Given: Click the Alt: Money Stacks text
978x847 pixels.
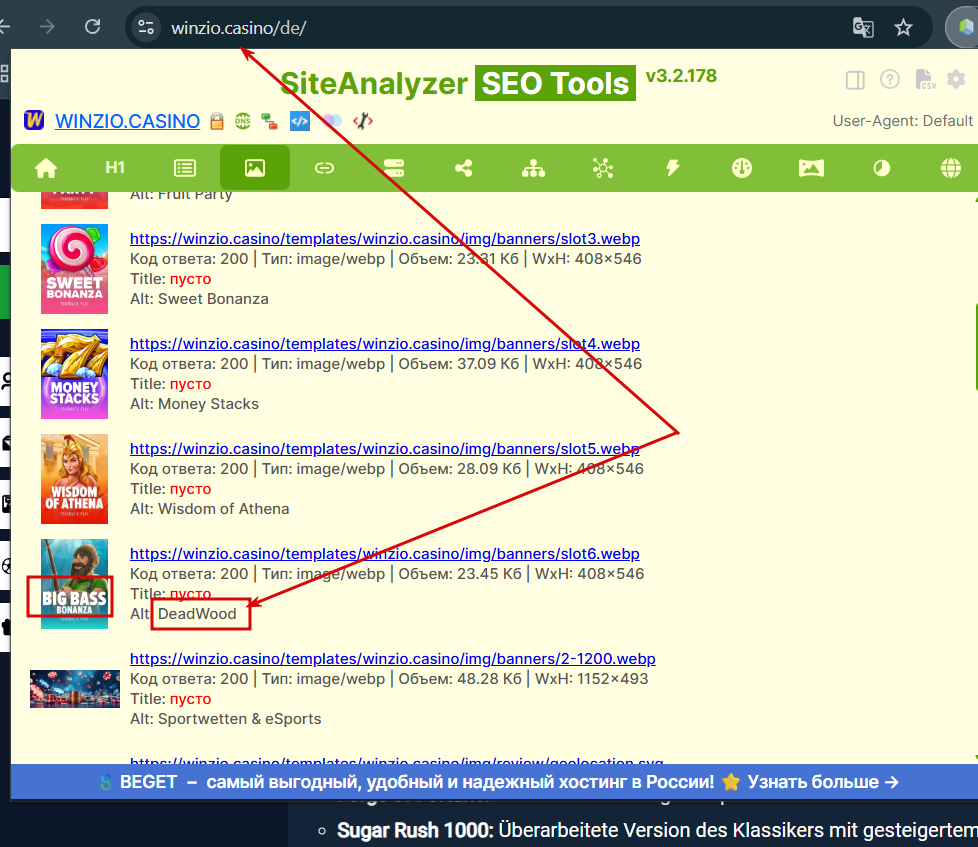Looking at the screenshot, I should tap(195, 404).
